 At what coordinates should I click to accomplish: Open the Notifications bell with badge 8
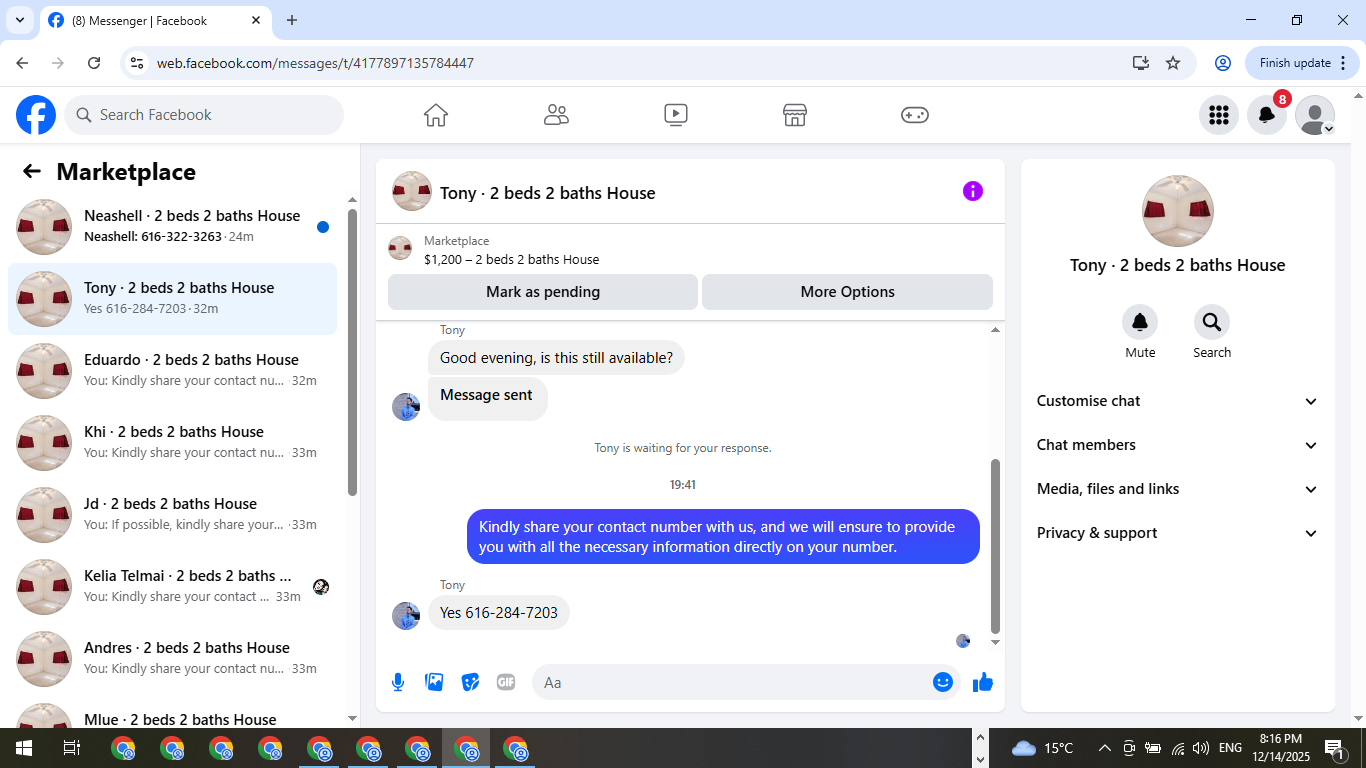[1267, 115]
